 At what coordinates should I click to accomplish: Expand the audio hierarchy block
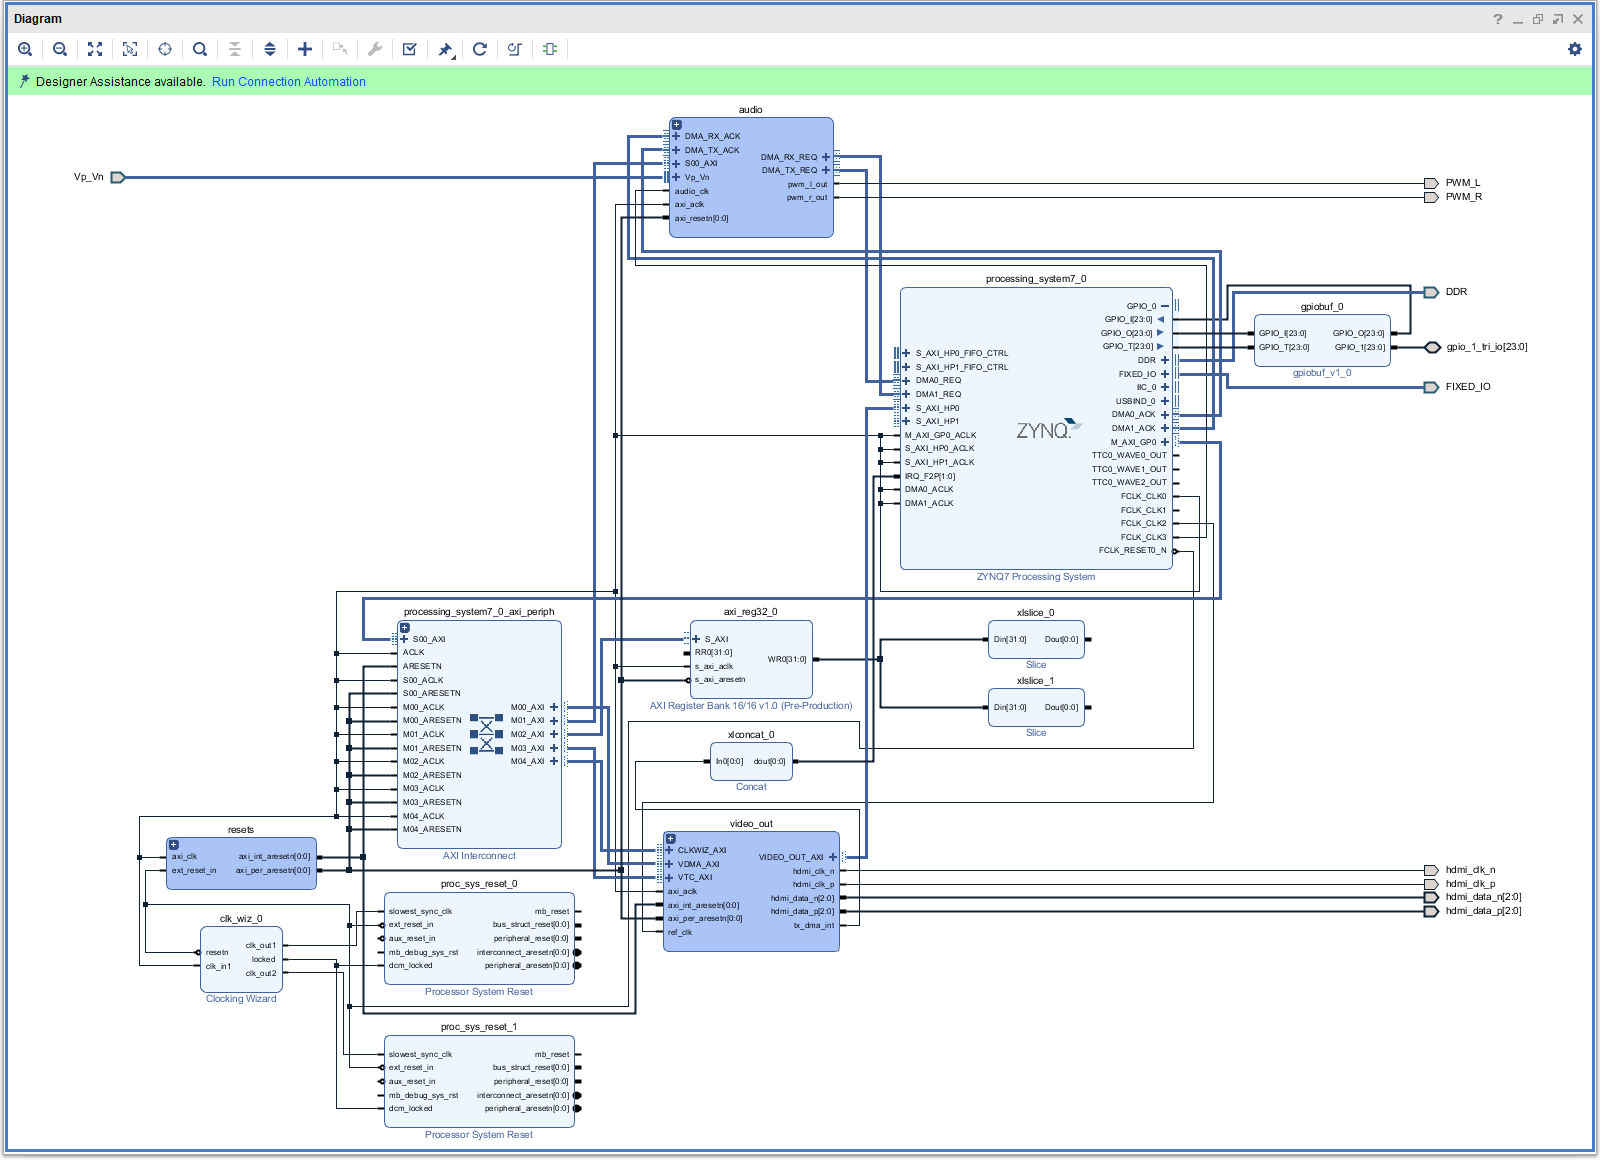pyautogui.click(x=677, y=125)
